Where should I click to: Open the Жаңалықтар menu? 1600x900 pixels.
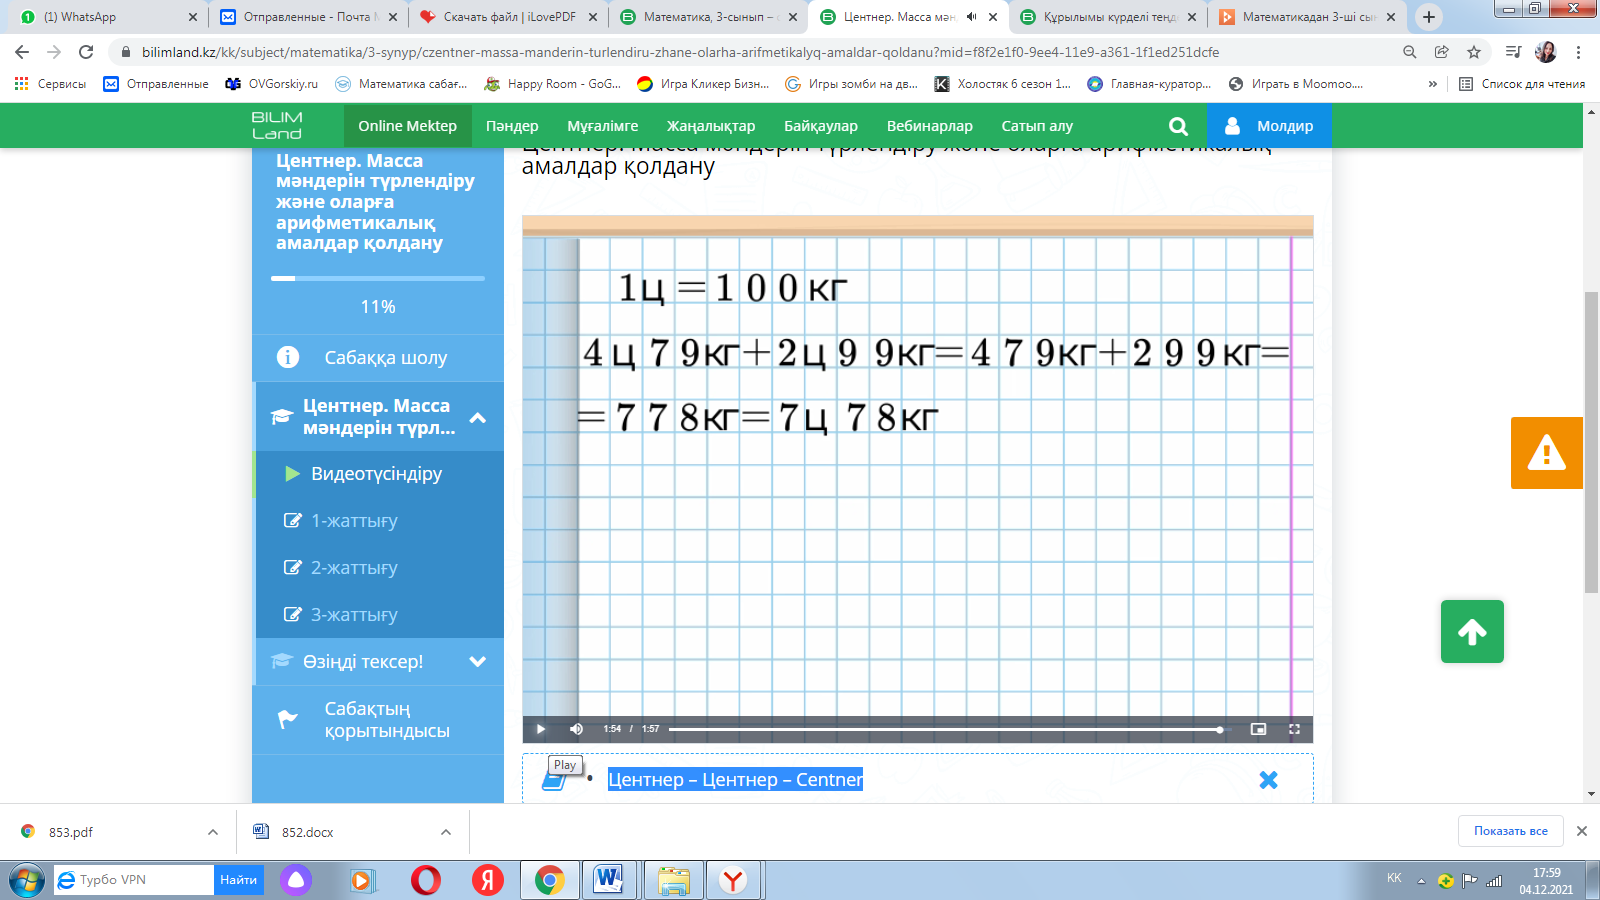(x=711, y=126)
